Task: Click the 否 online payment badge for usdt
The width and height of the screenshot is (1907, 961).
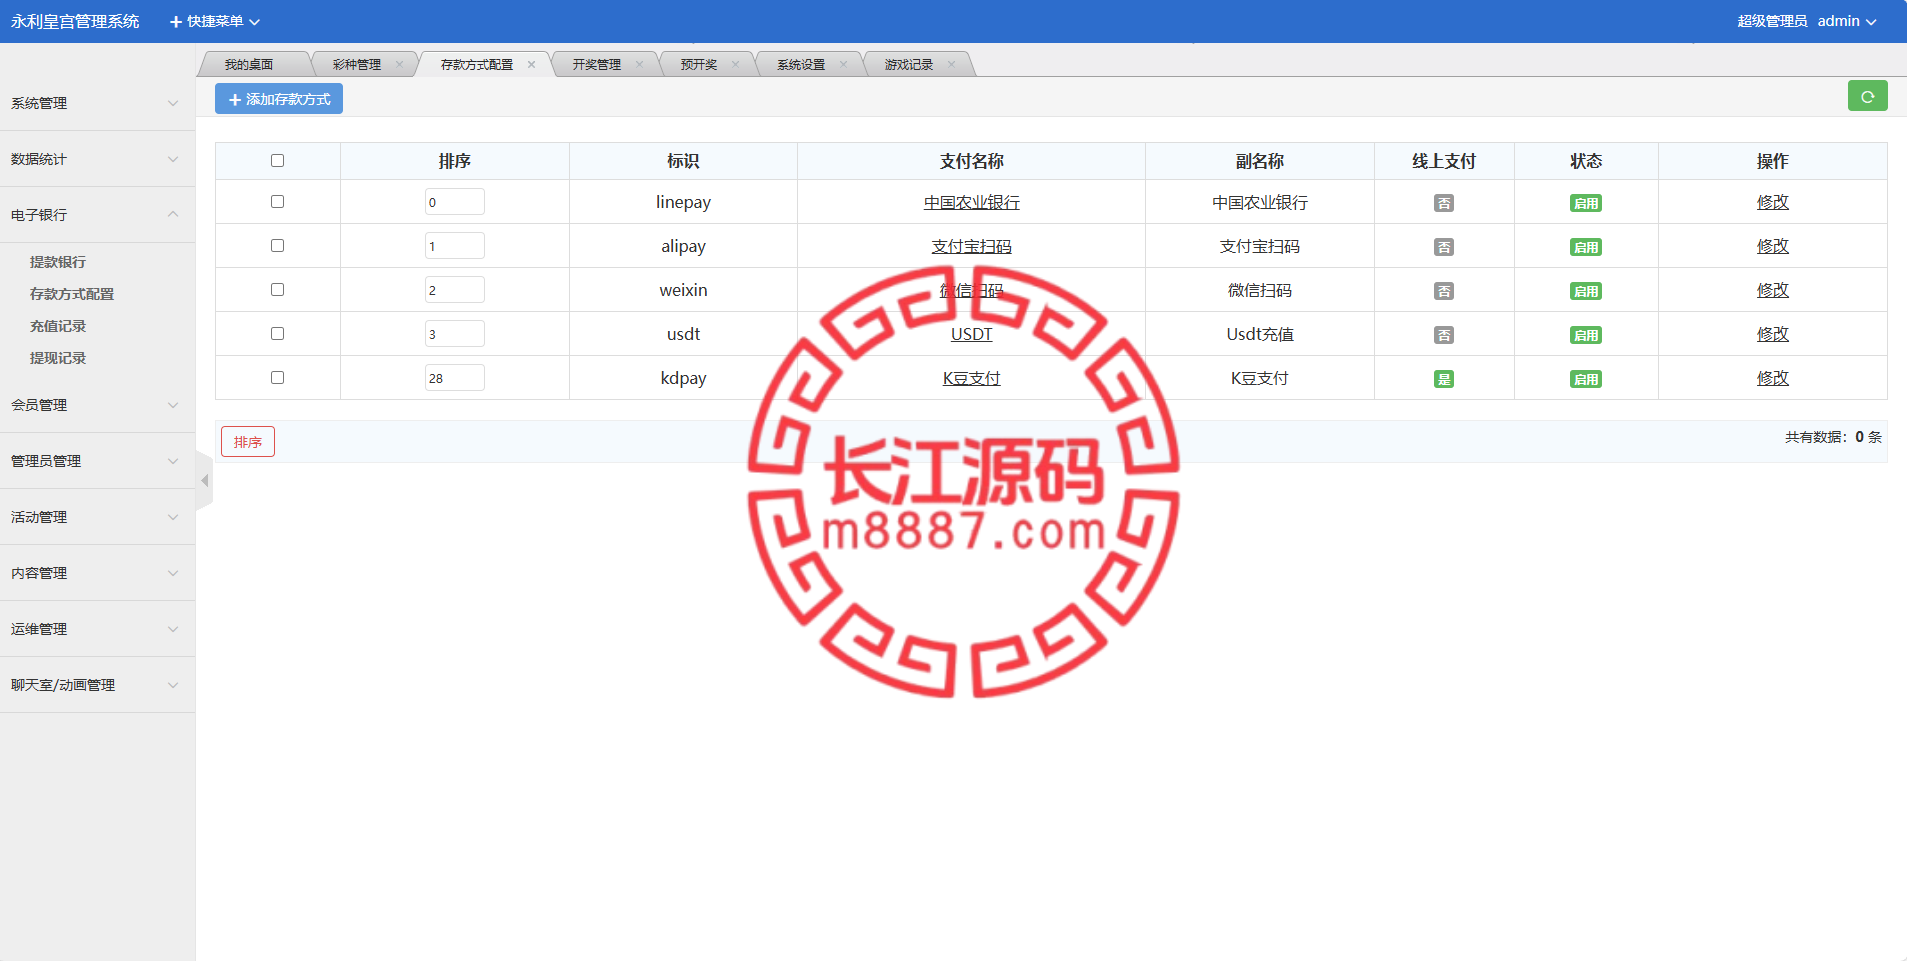Action: coord(1444,335)
